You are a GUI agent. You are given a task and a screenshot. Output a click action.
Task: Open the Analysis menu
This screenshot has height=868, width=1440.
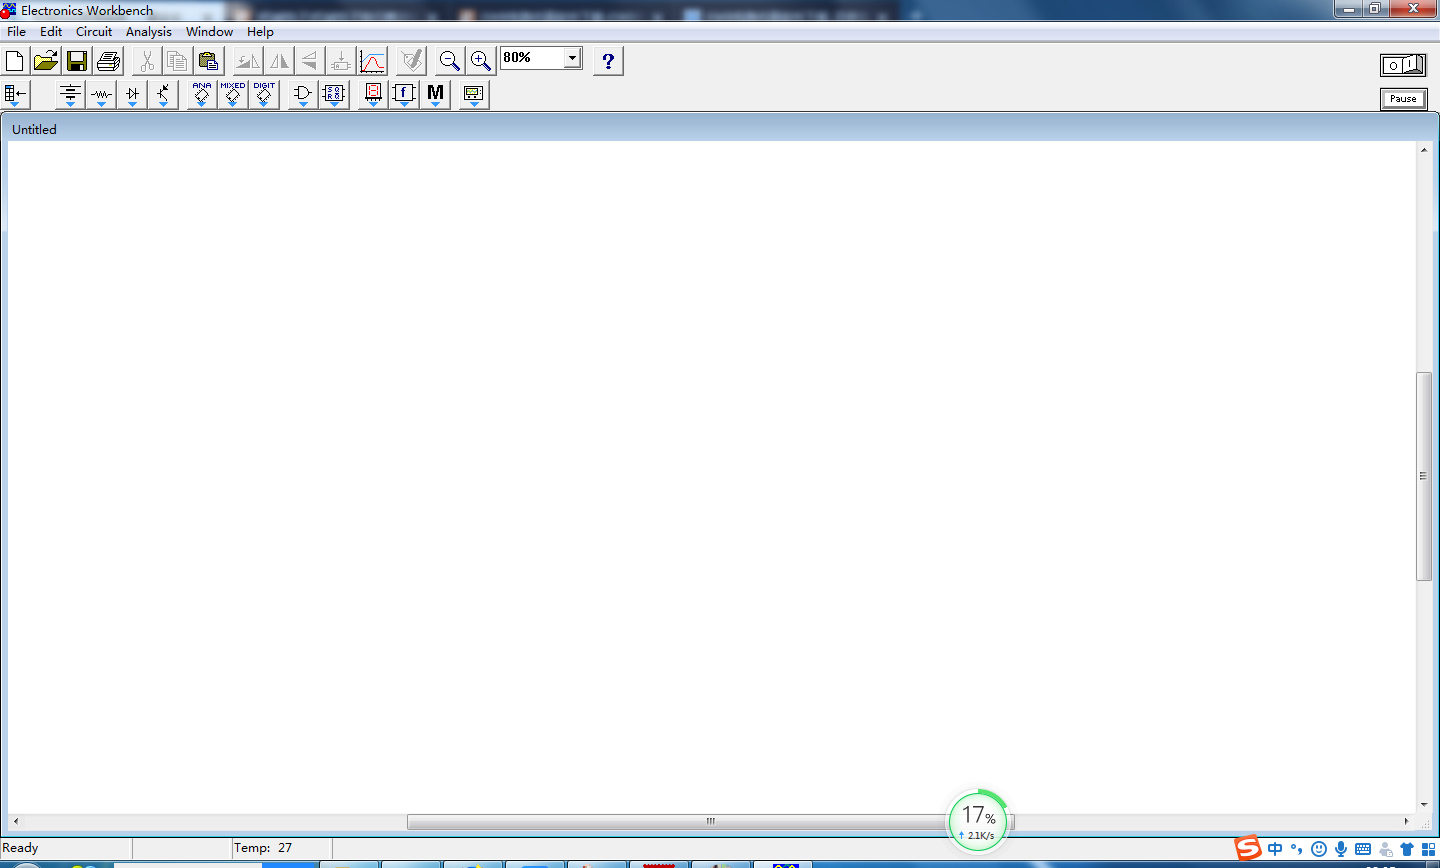148,32
